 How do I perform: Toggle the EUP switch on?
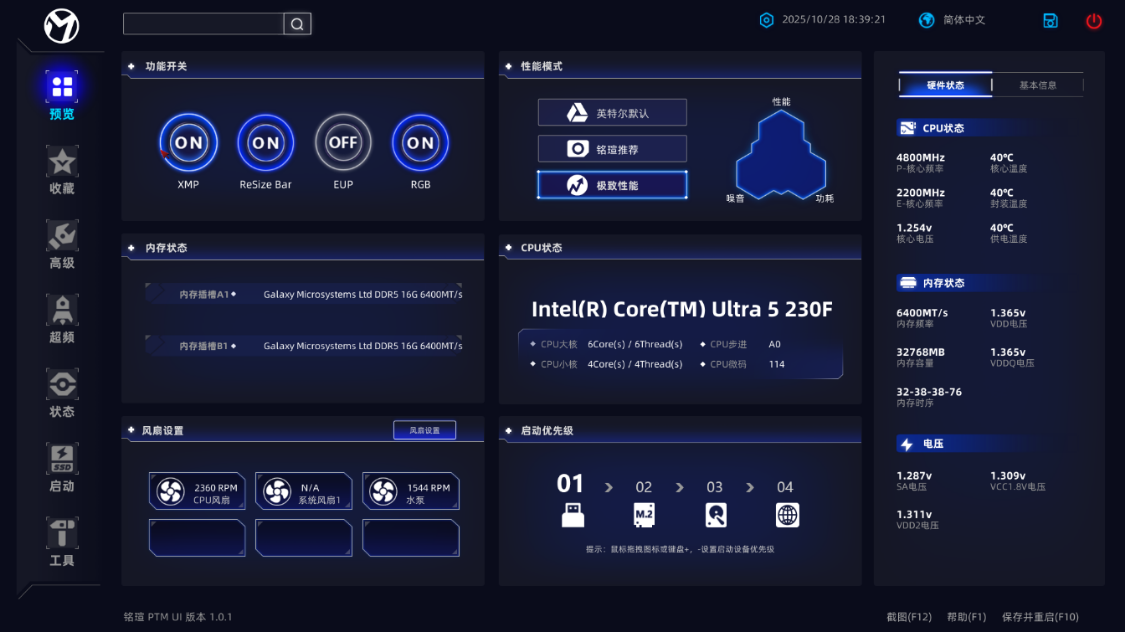pos(343,143)
